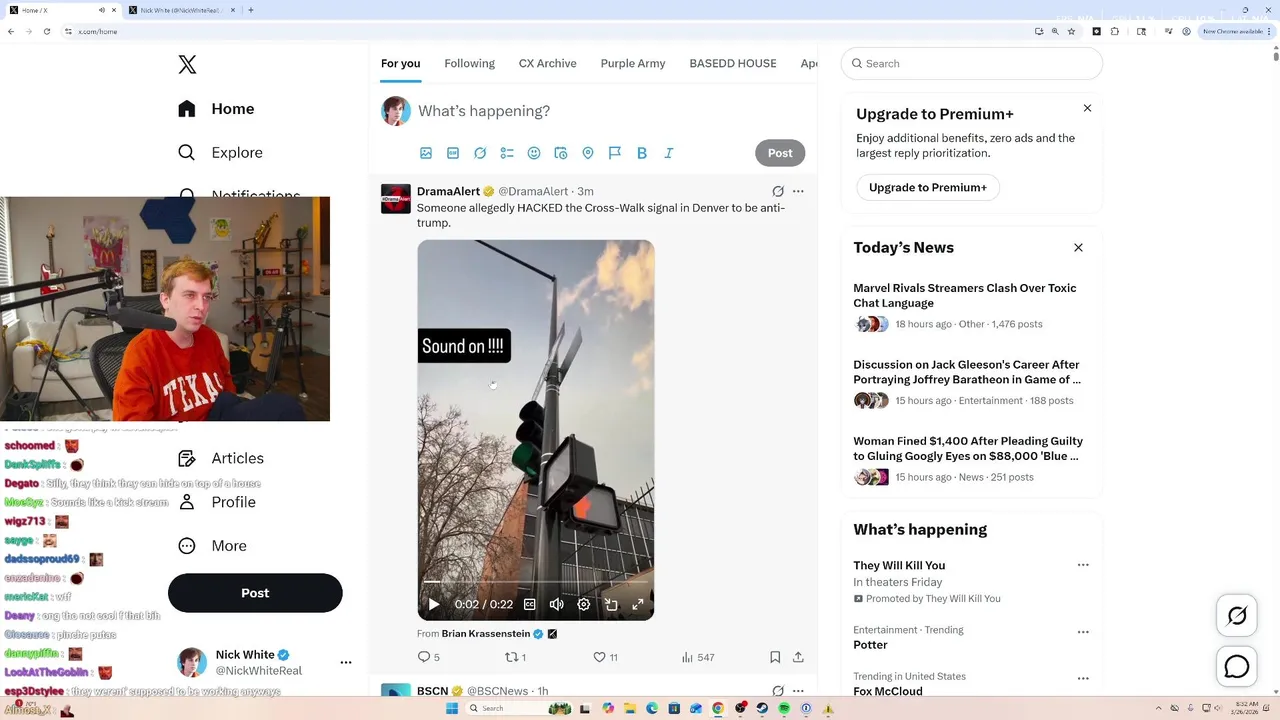Viewport: 1280px width, 720px height.
Task: Click the X search box
Action: [x=972, y=63]
